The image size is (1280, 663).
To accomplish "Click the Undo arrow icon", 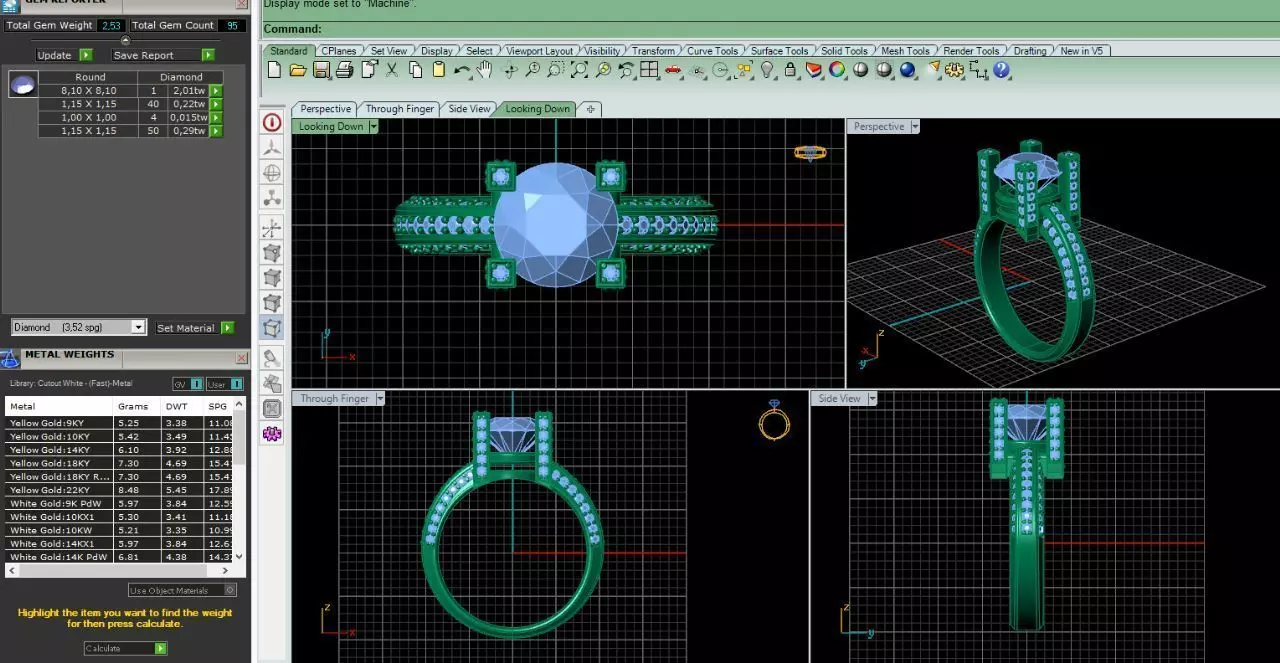I will pos(462,70).
